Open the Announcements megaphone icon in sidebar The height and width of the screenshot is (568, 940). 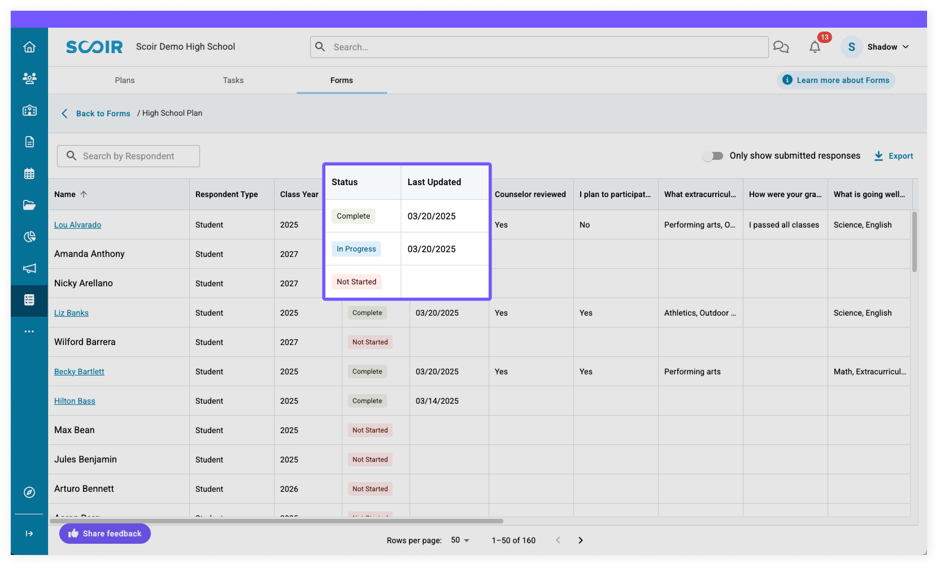click(29, 268)
